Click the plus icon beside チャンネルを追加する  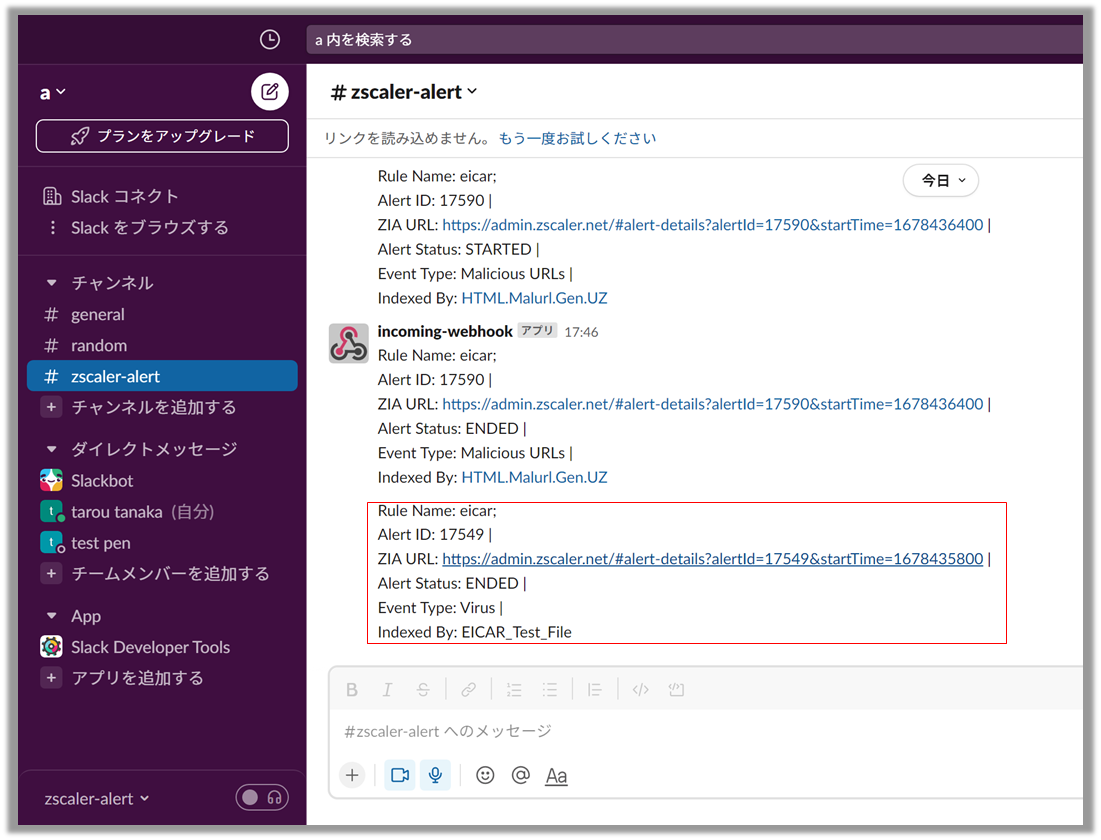(x=51, y=407)
